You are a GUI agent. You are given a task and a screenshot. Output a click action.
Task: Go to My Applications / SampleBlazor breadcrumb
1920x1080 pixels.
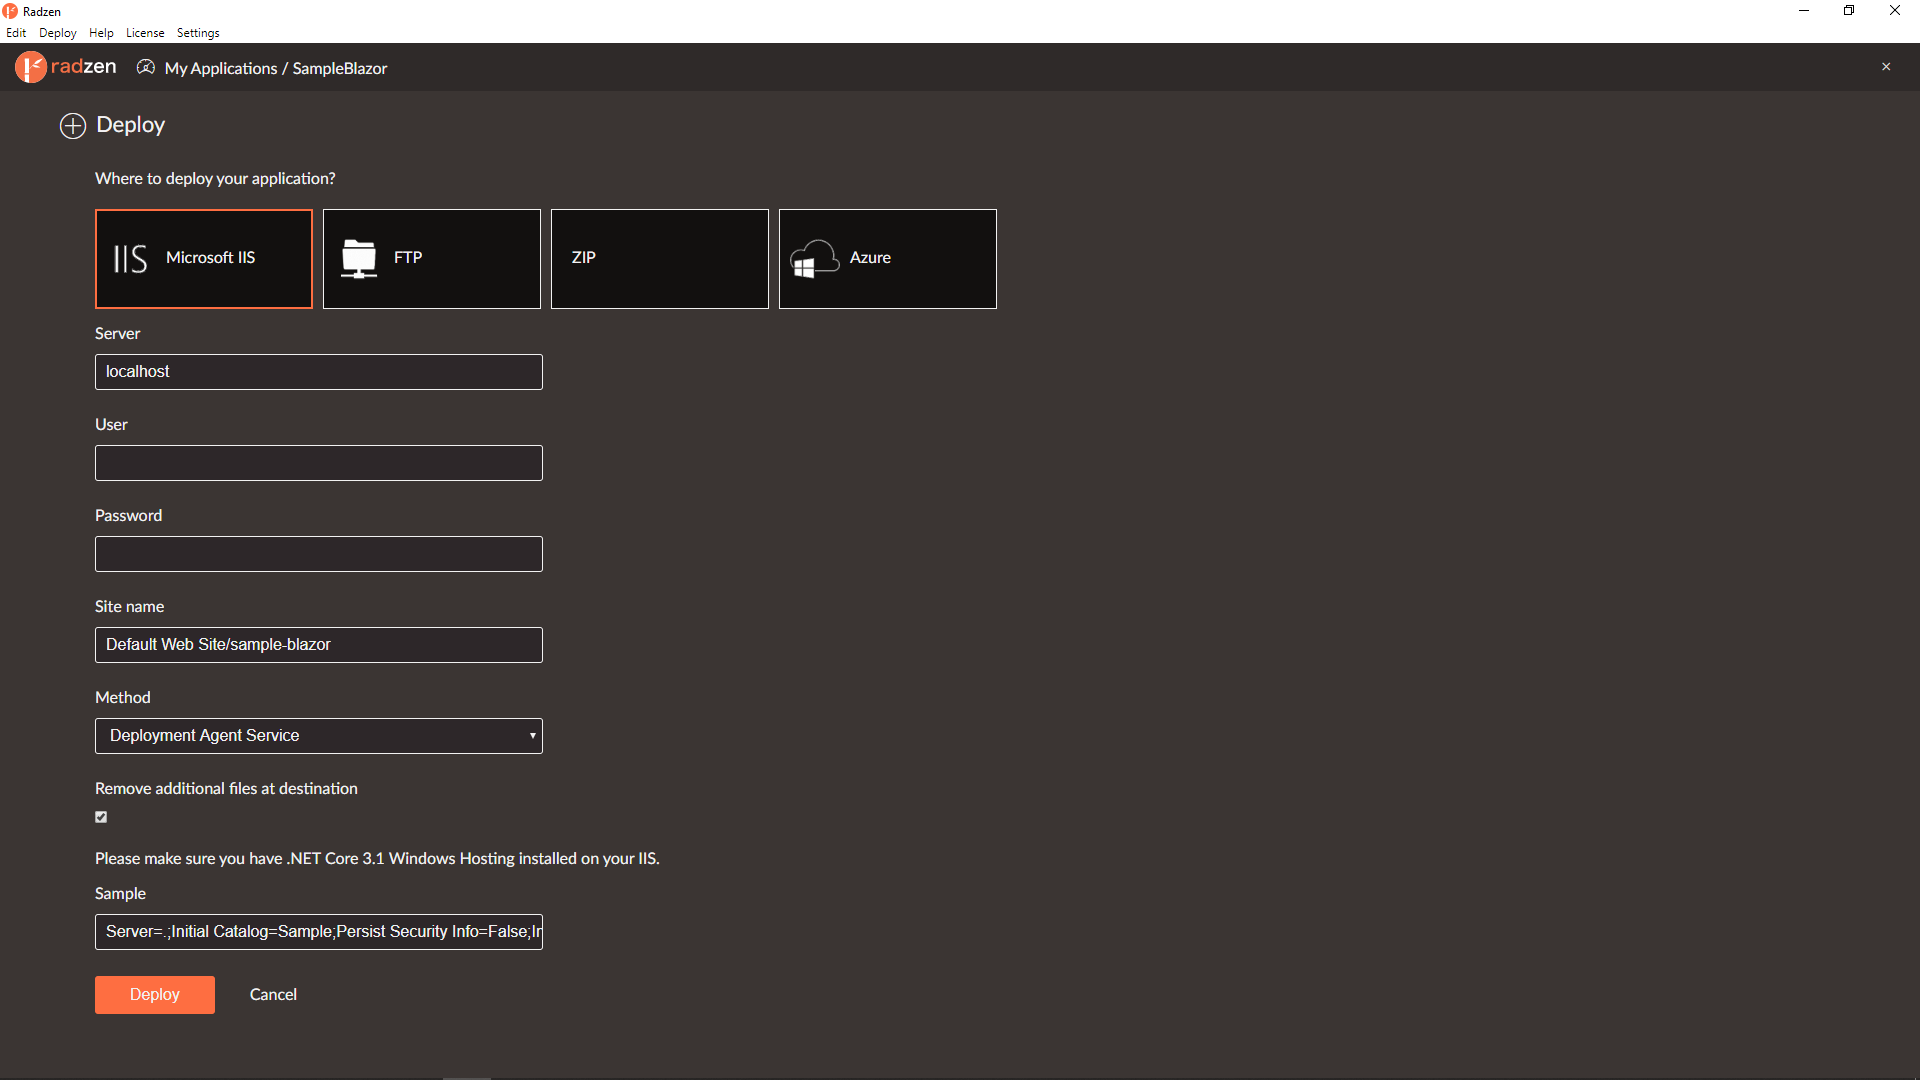pos(276,68)
